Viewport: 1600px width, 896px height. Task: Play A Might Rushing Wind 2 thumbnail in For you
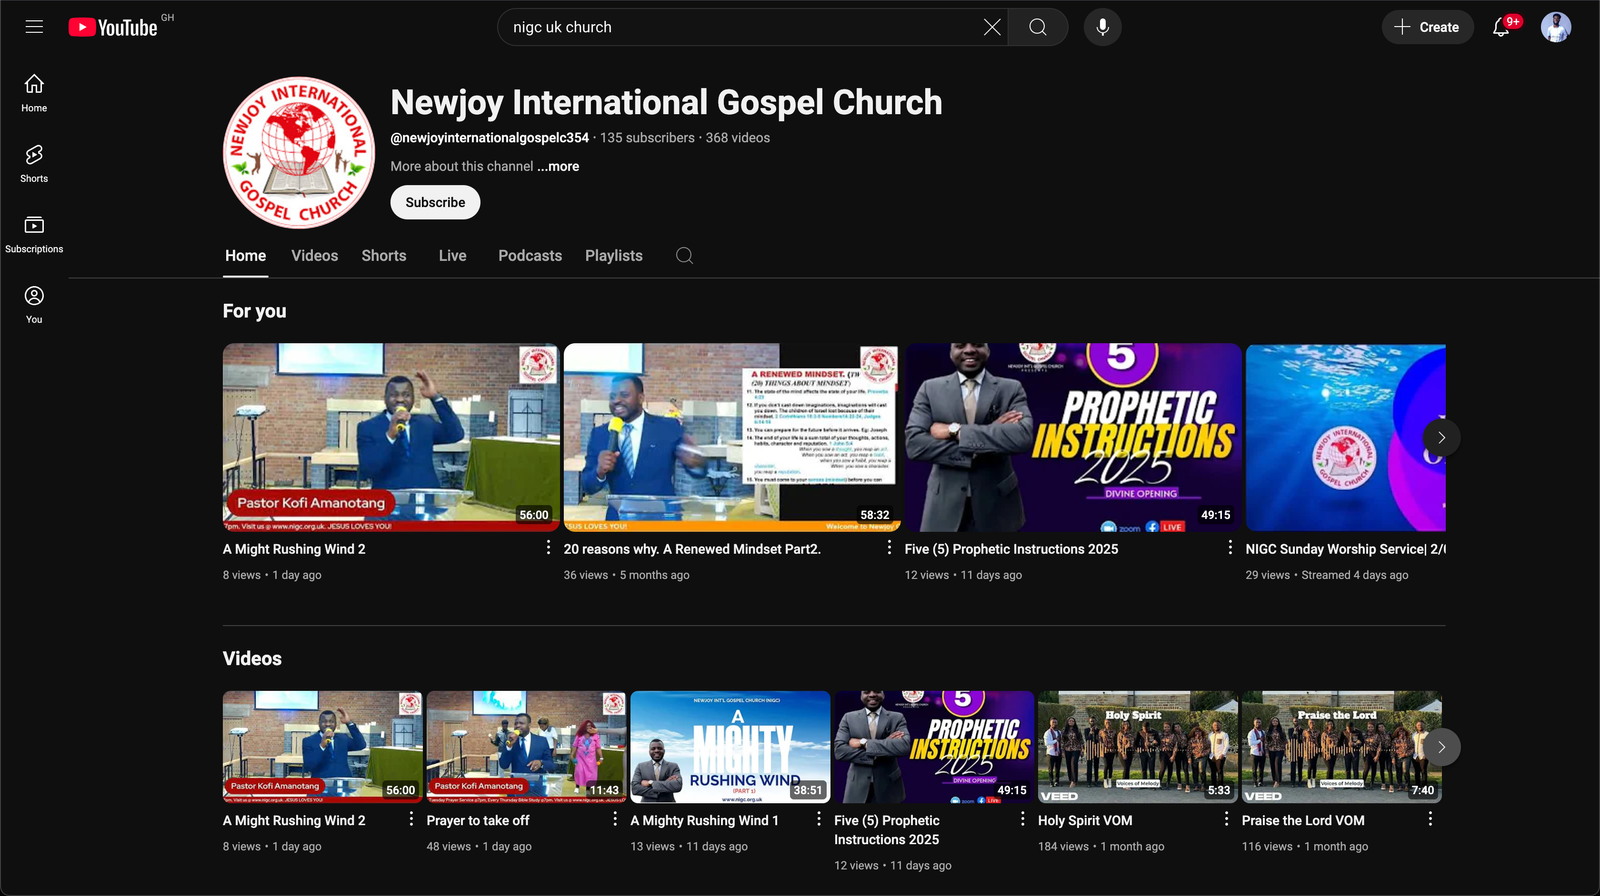(391, 437)
